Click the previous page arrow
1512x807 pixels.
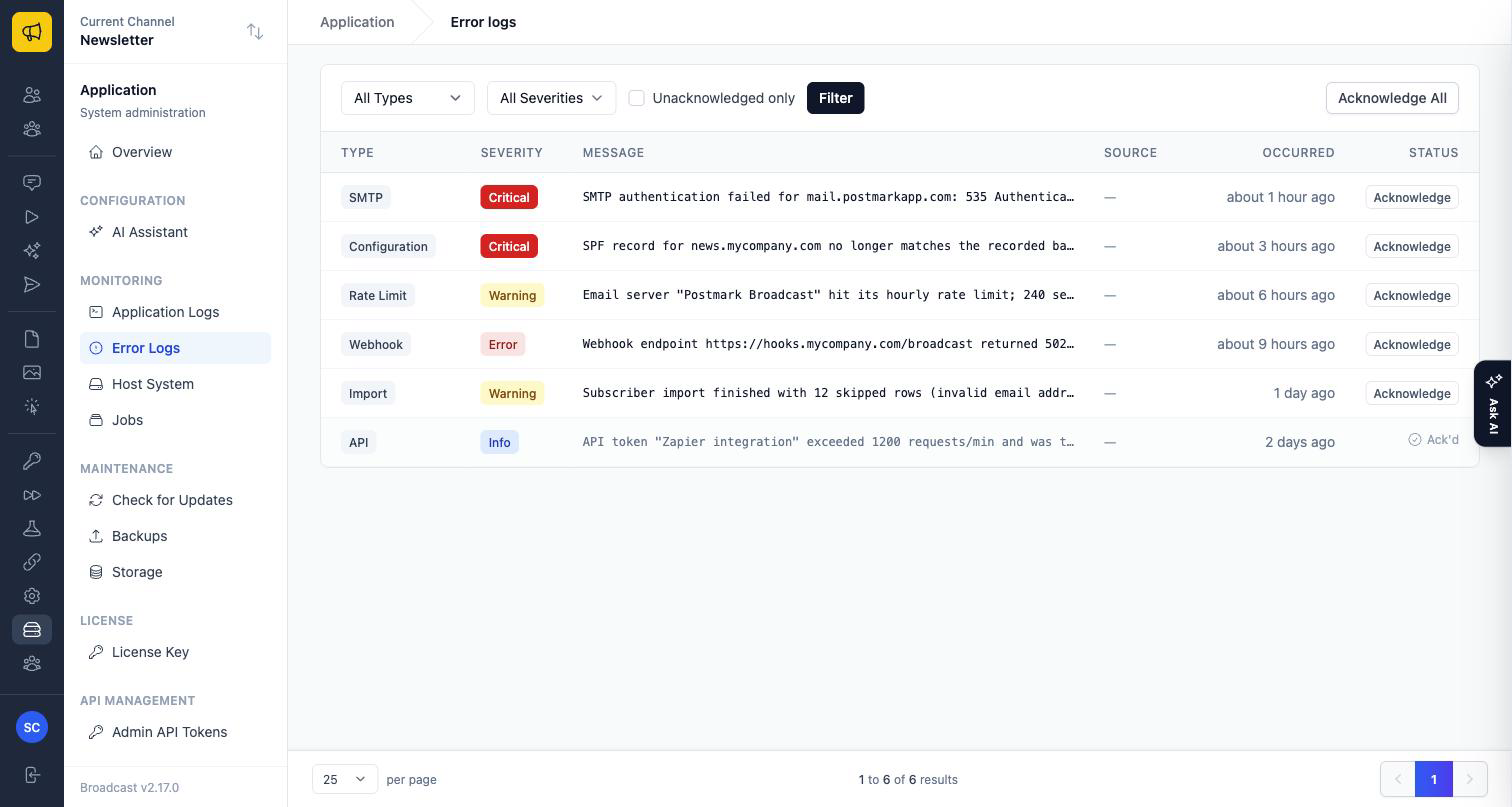click(x=1398, y=779)
